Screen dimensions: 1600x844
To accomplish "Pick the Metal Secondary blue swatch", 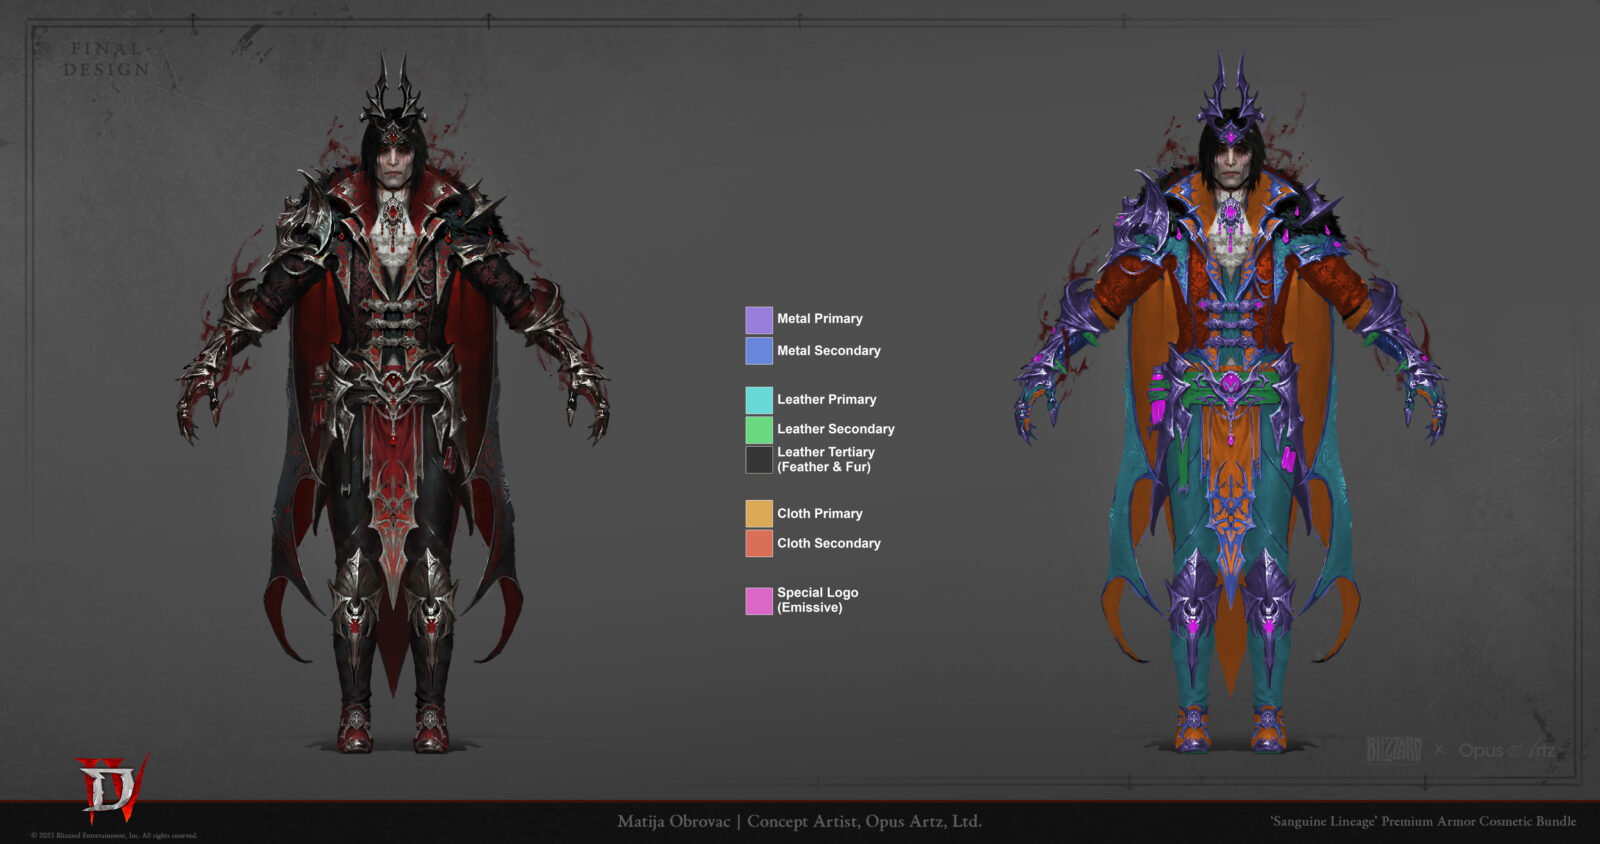I will [x=759, y=351].
